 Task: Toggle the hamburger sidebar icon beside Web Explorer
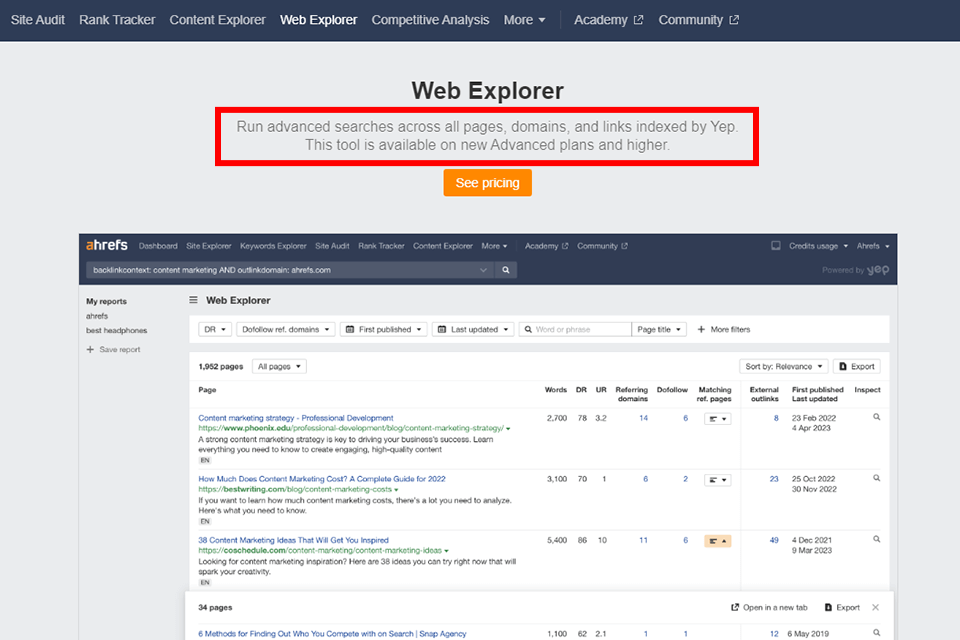pyautogui.click(x=193, y=300)
